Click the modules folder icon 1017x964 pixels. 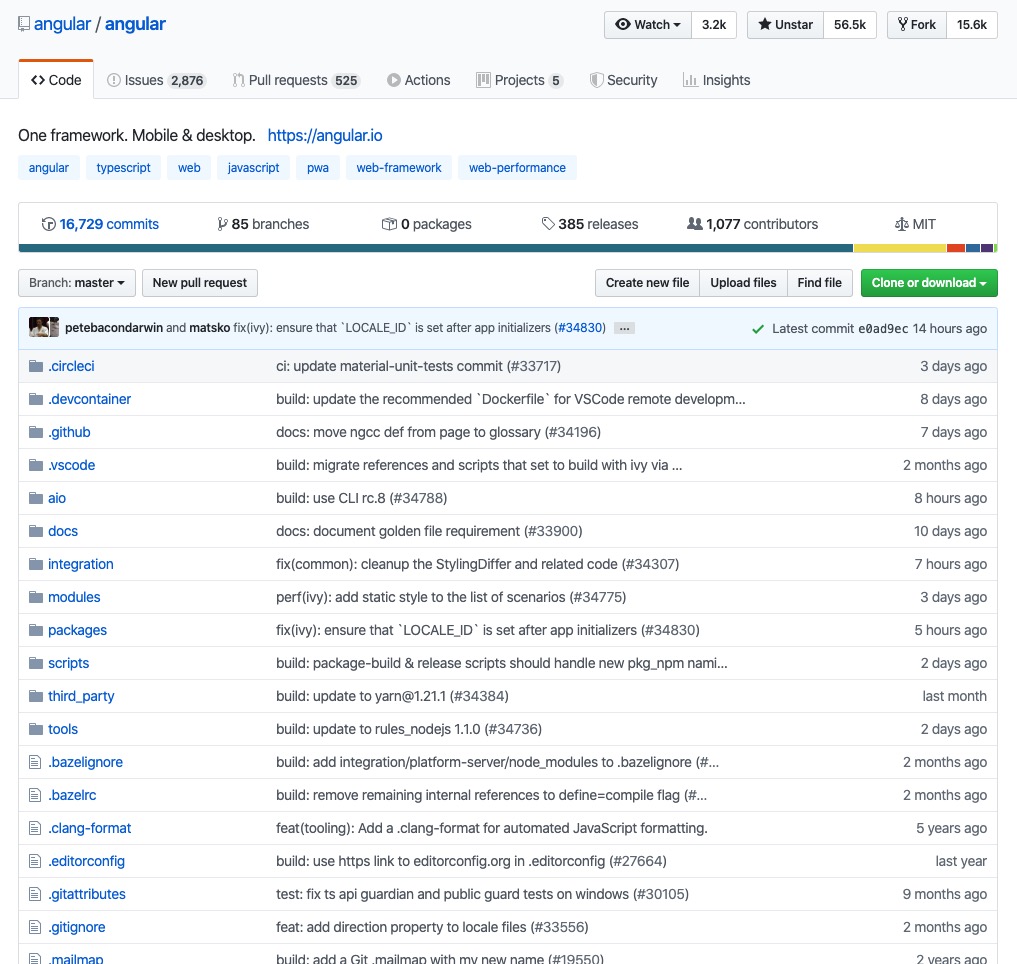(36, 597)
